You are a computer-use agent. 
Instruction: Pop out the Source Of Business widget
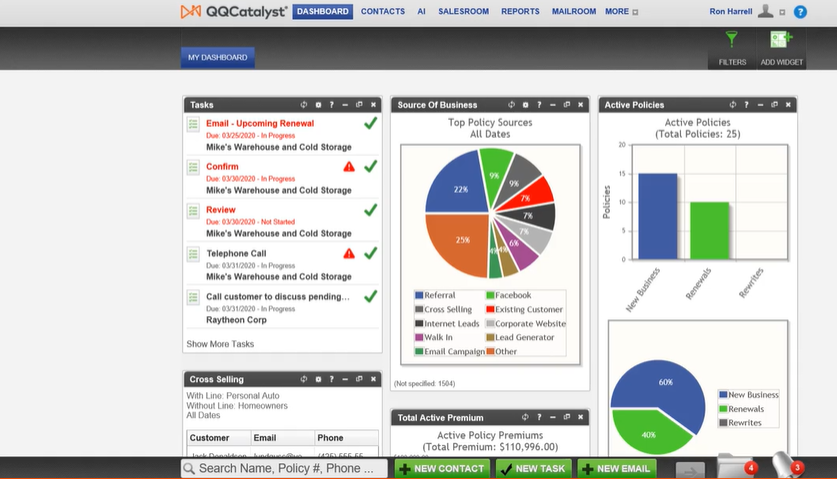coord(567,105)
